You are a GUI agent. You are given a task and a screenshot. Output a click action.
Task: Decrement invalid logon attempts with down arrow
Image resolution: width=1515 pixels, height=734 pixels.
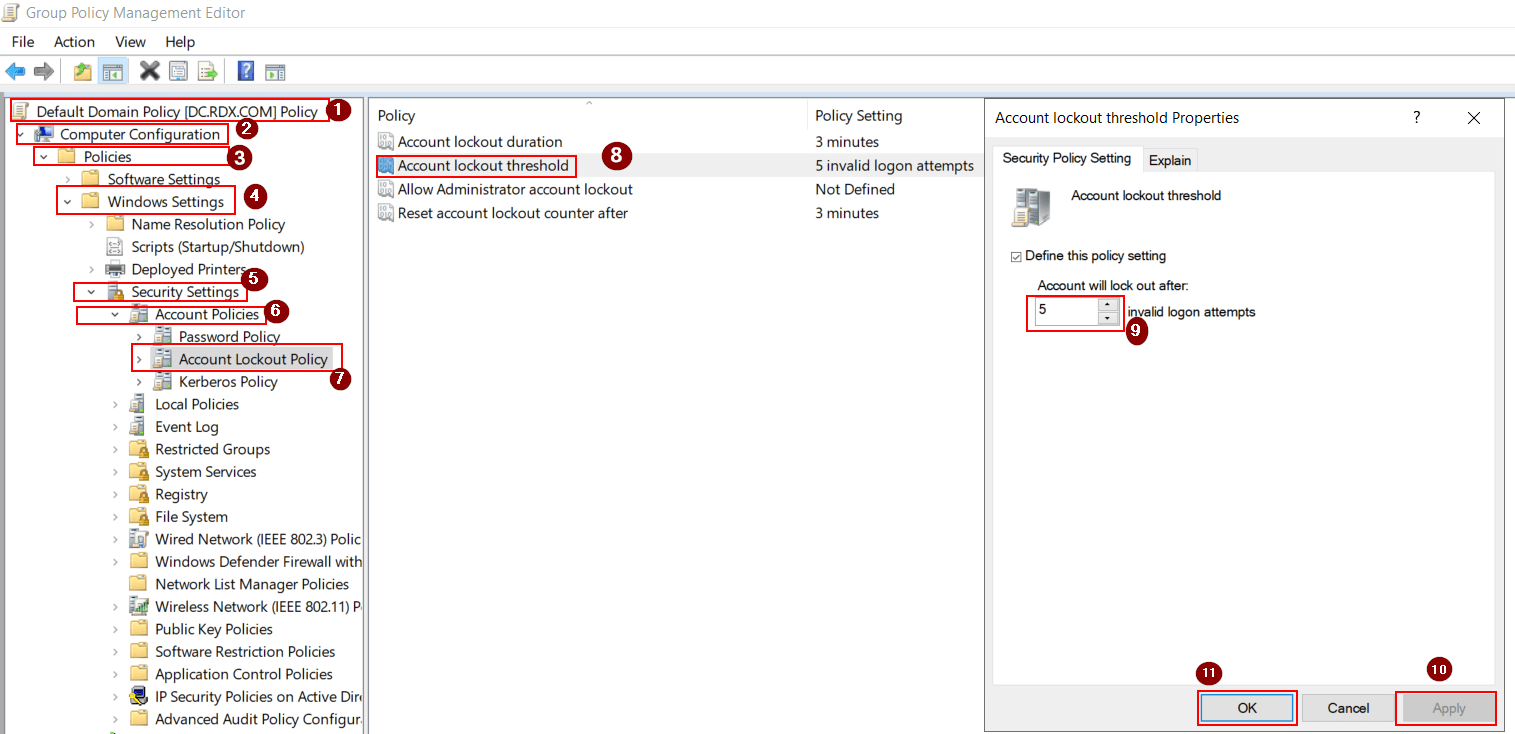(x=1106, y=317)
